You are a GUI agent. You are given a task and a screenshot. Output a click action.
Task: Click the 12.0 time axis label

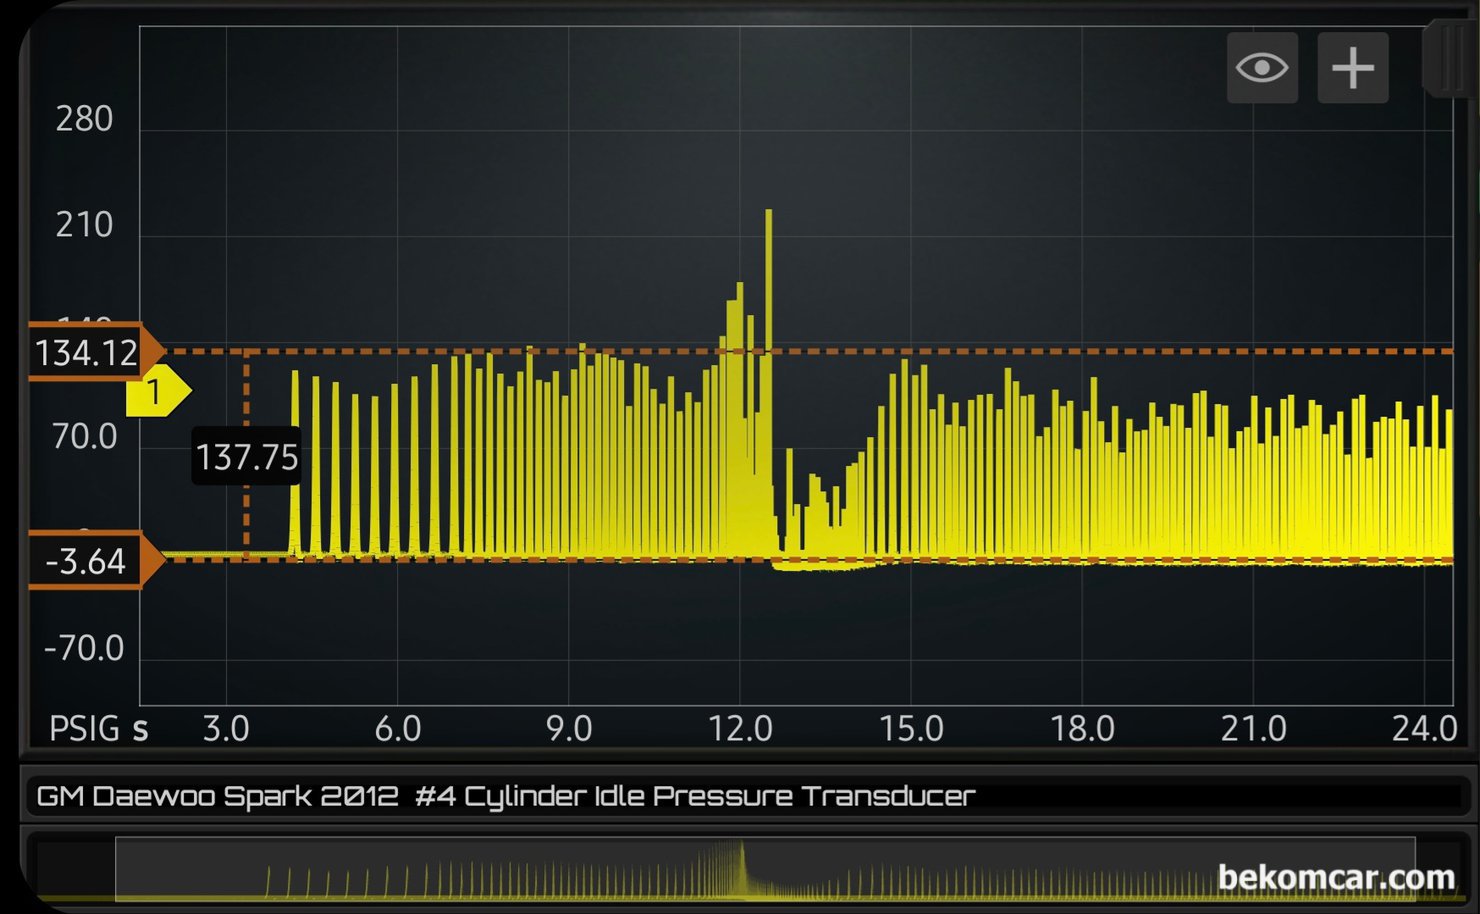740,729
